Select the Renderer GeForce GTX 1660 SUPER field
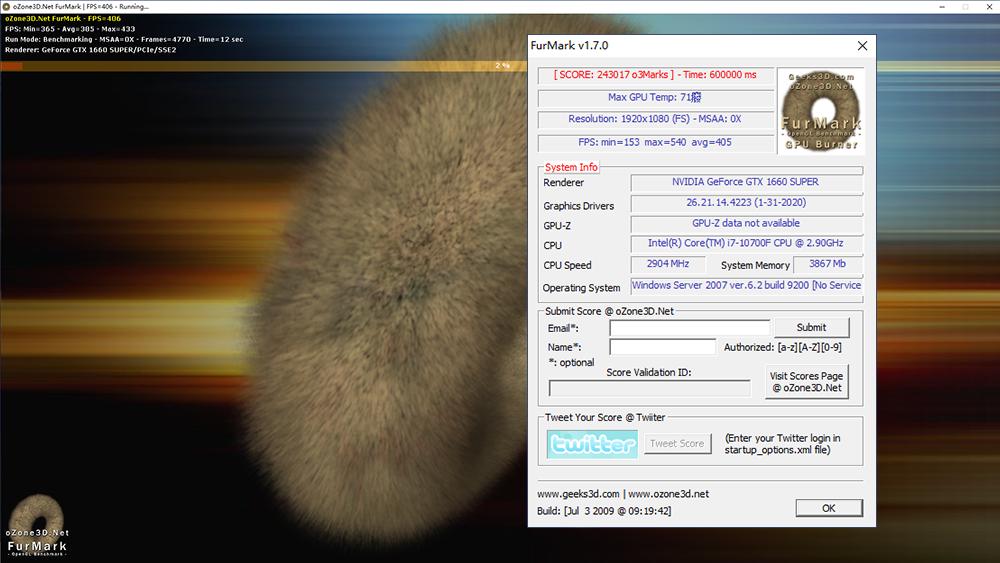The width and height of the screenshot is (1000, 563). (x=745, y=182)
